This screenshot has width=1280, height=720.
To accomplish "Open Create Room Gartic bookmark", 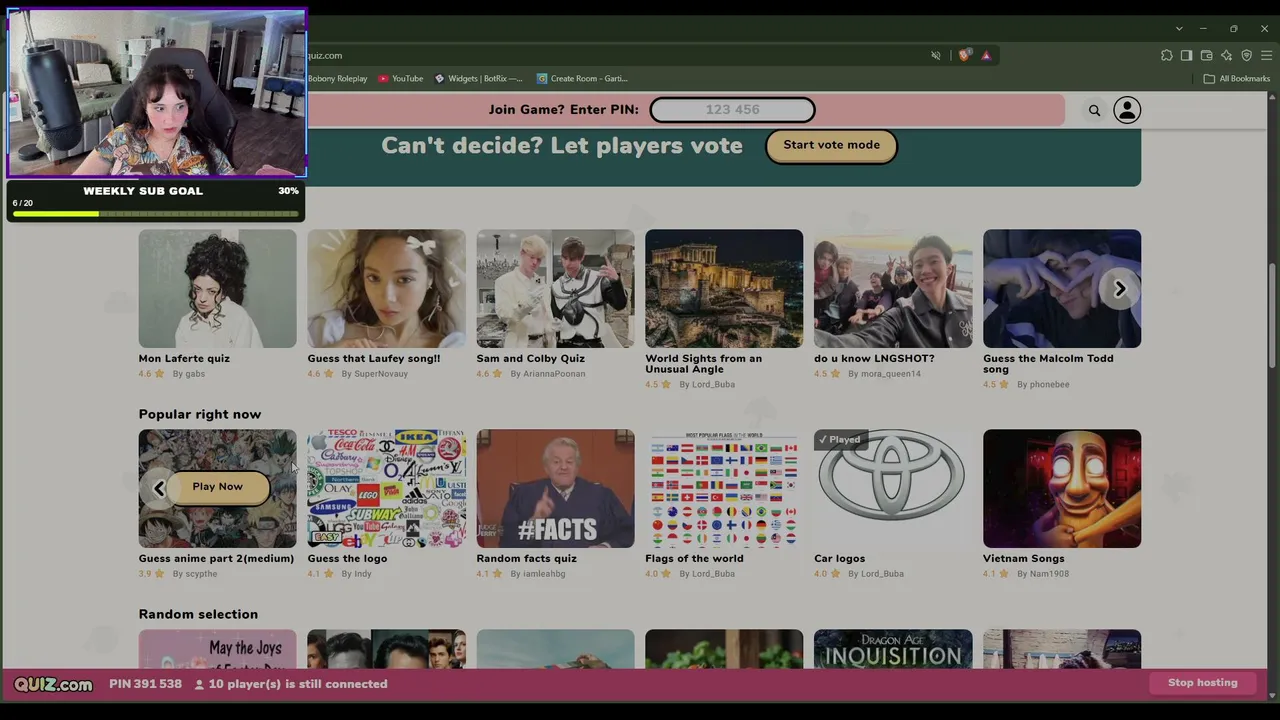I will point(582,79).
